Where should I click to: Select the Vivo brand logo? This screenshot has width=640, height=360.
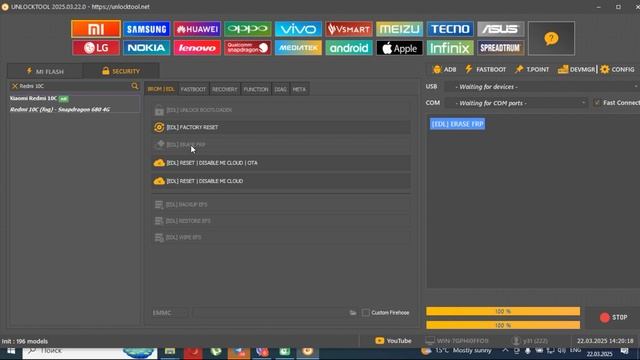point(298,29)
